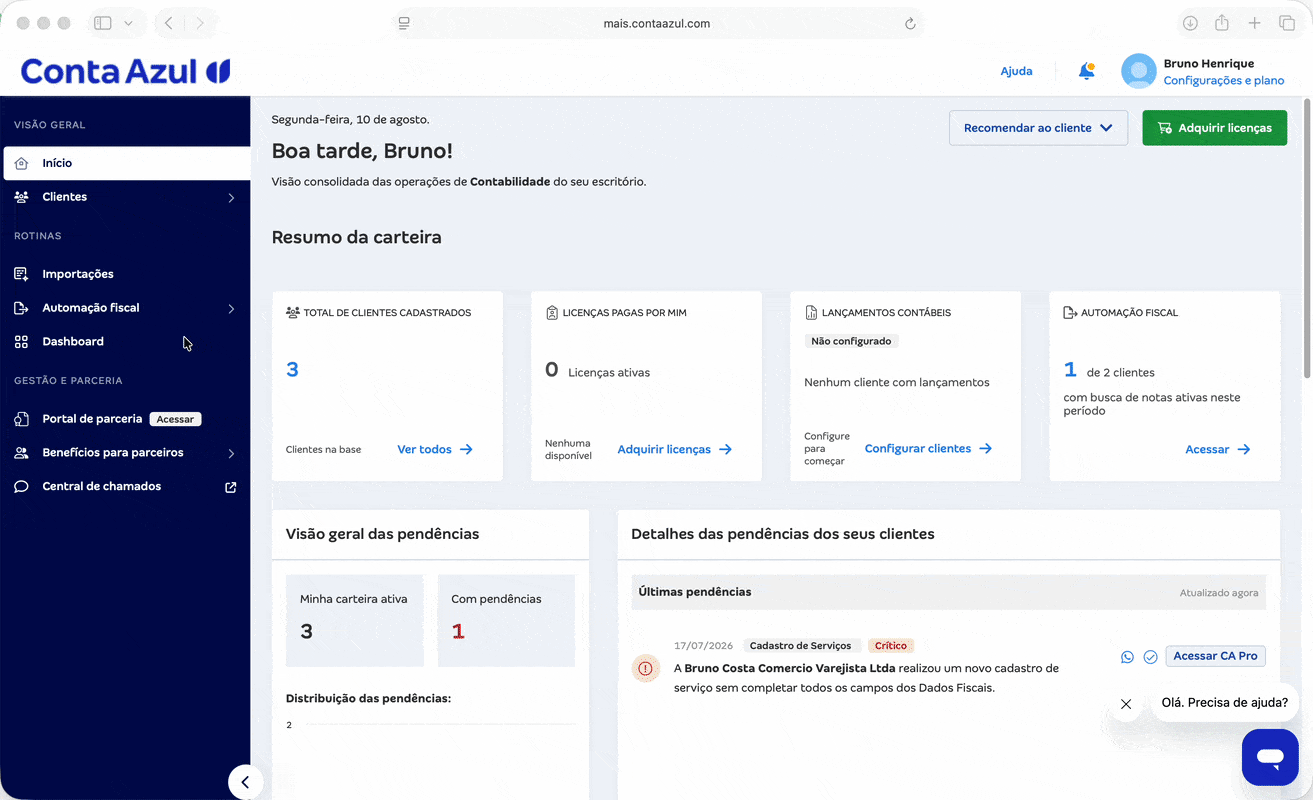Show the Safari downloads list

[1190, 23]
